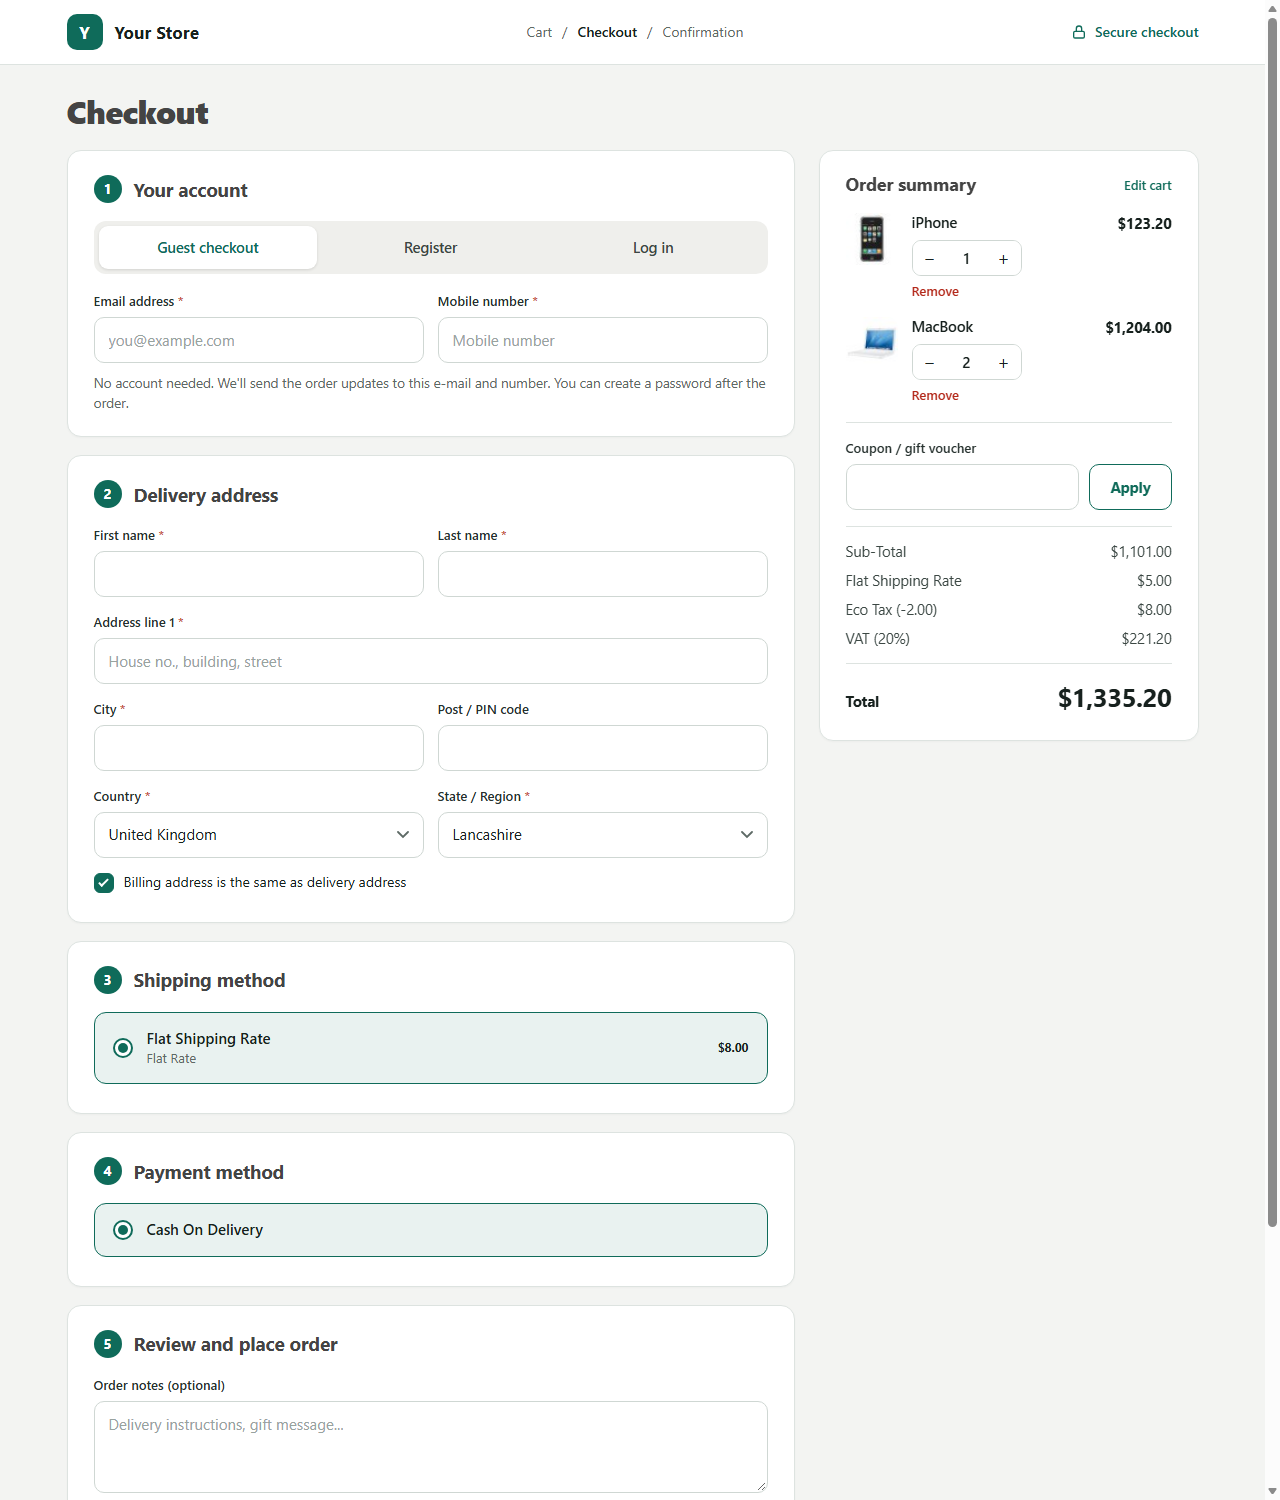
Task: Switch to Log in tab
Action: tap(653, 248)
